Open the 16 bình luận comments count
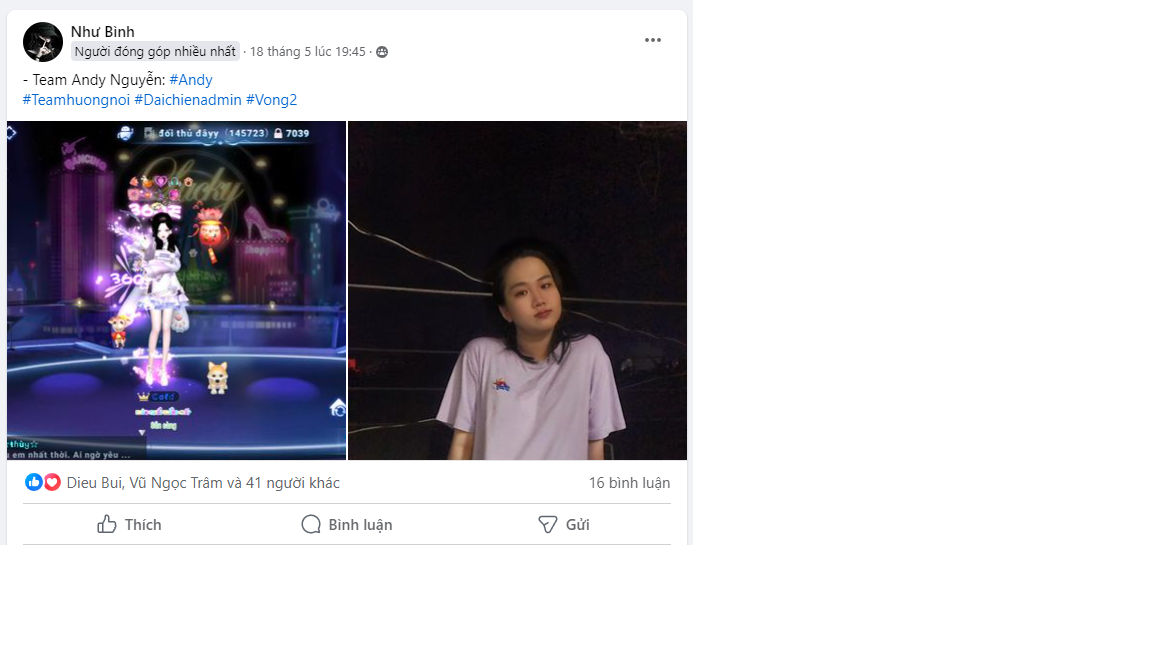1152x648 pixels. click(x=629, y=483)
